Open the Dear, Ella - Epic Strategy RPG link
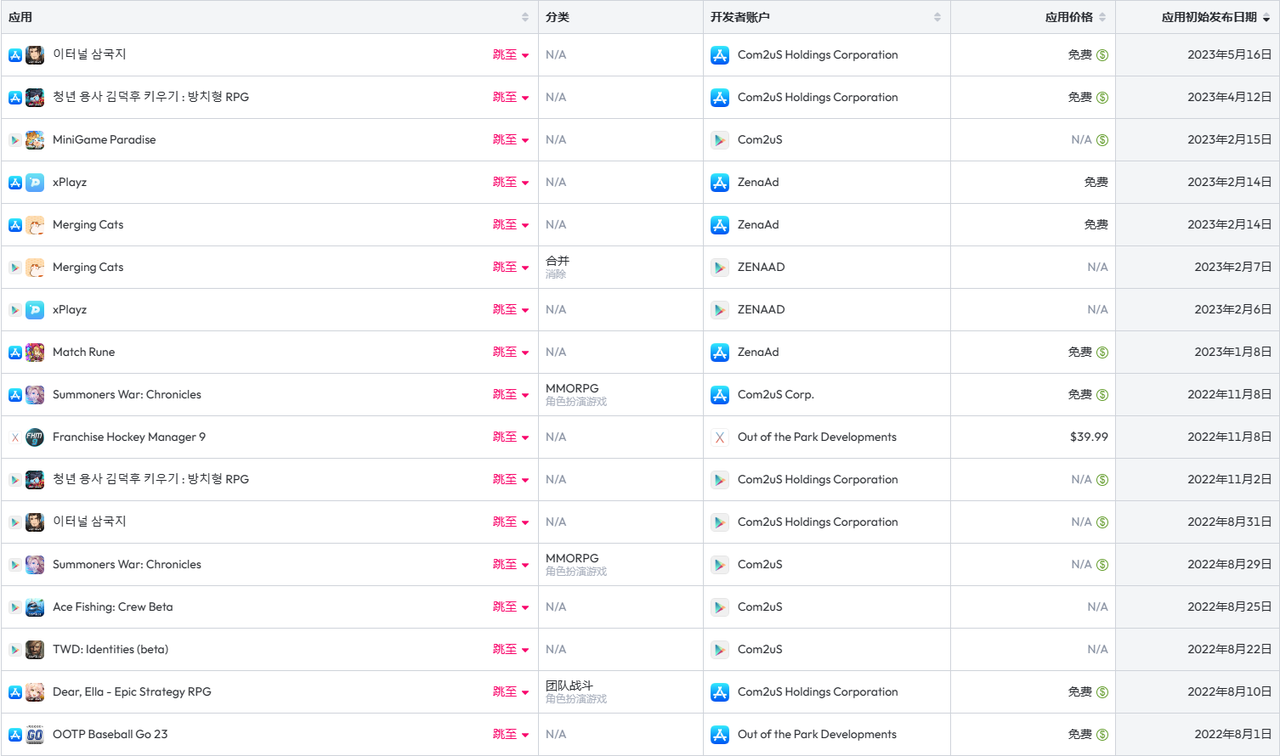 [x=132, y=692]
